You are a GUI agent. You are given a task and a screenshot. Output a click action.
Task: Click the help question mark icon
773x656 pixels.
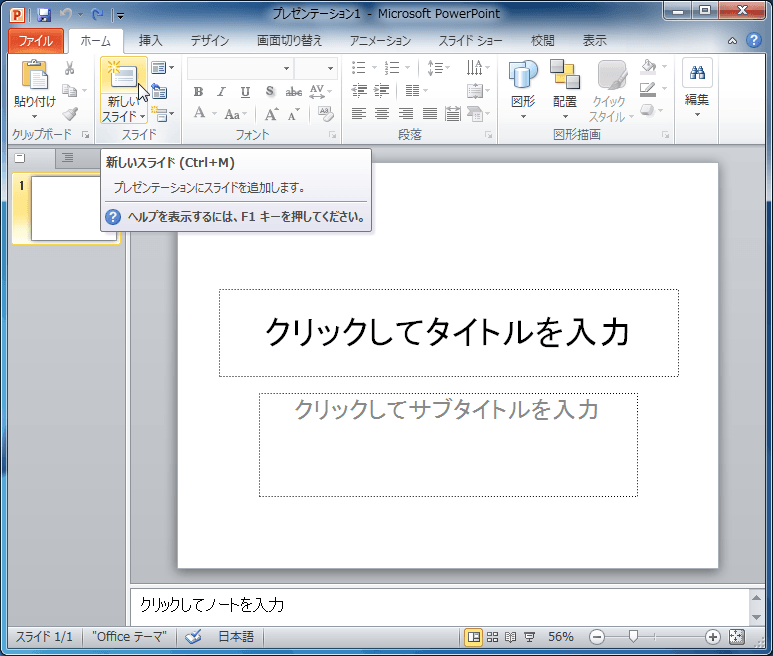pyautogui.click(x=753, y=41)
